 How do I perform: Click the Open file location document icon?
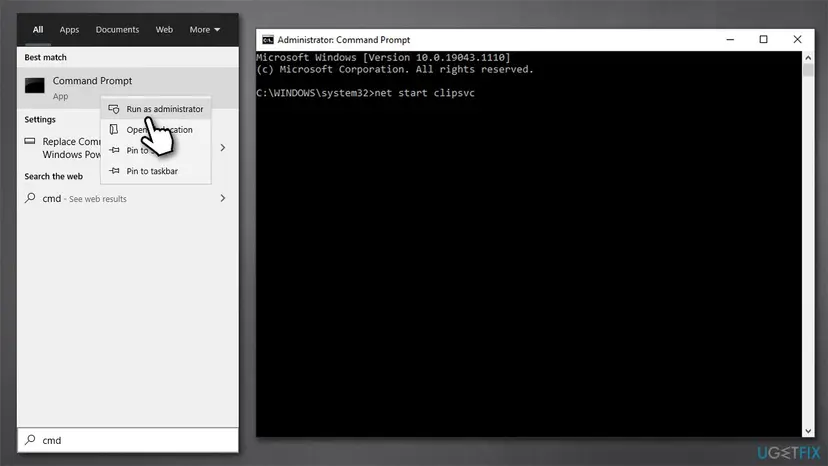(x=114, y=129)
